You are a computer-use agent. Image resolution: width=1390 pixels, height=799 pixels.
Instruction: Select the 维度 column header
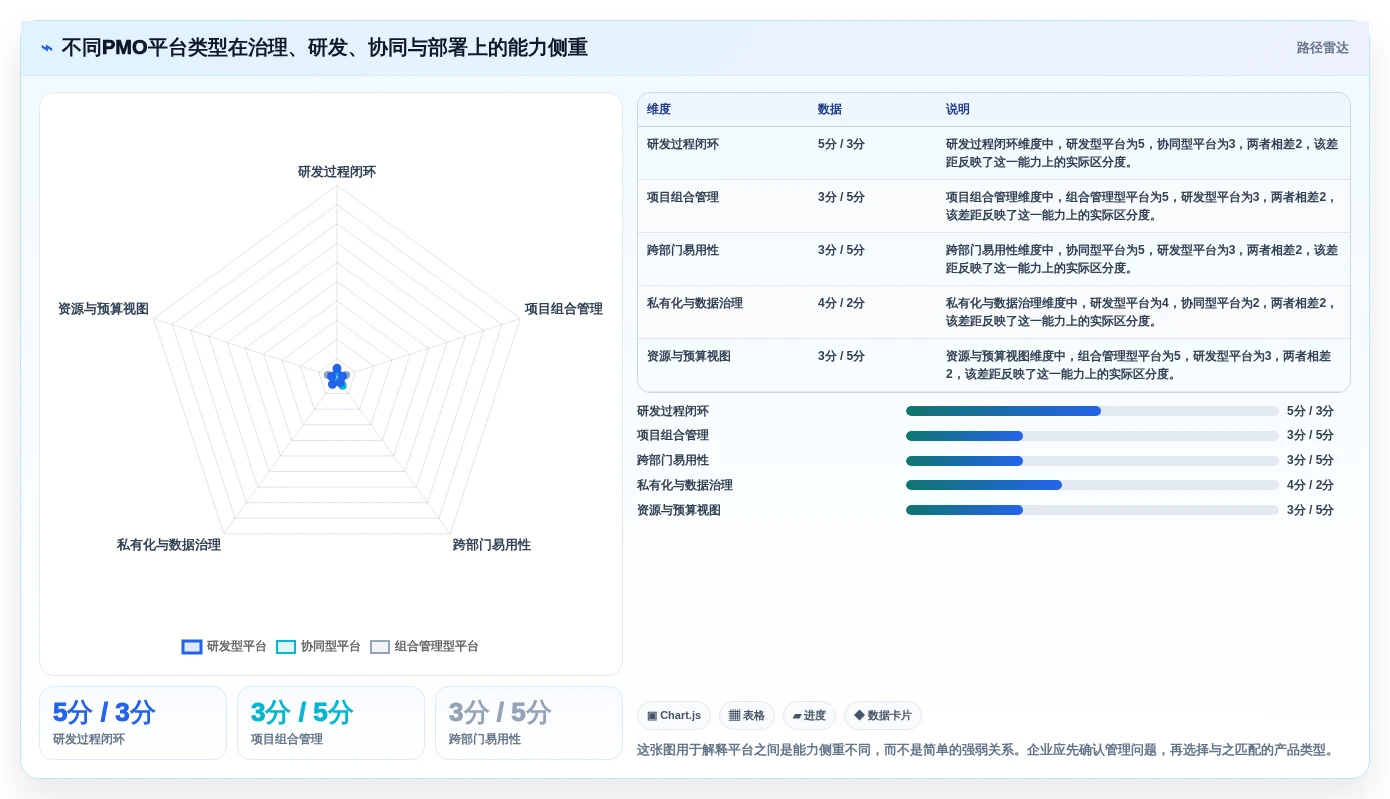(659, 110)
